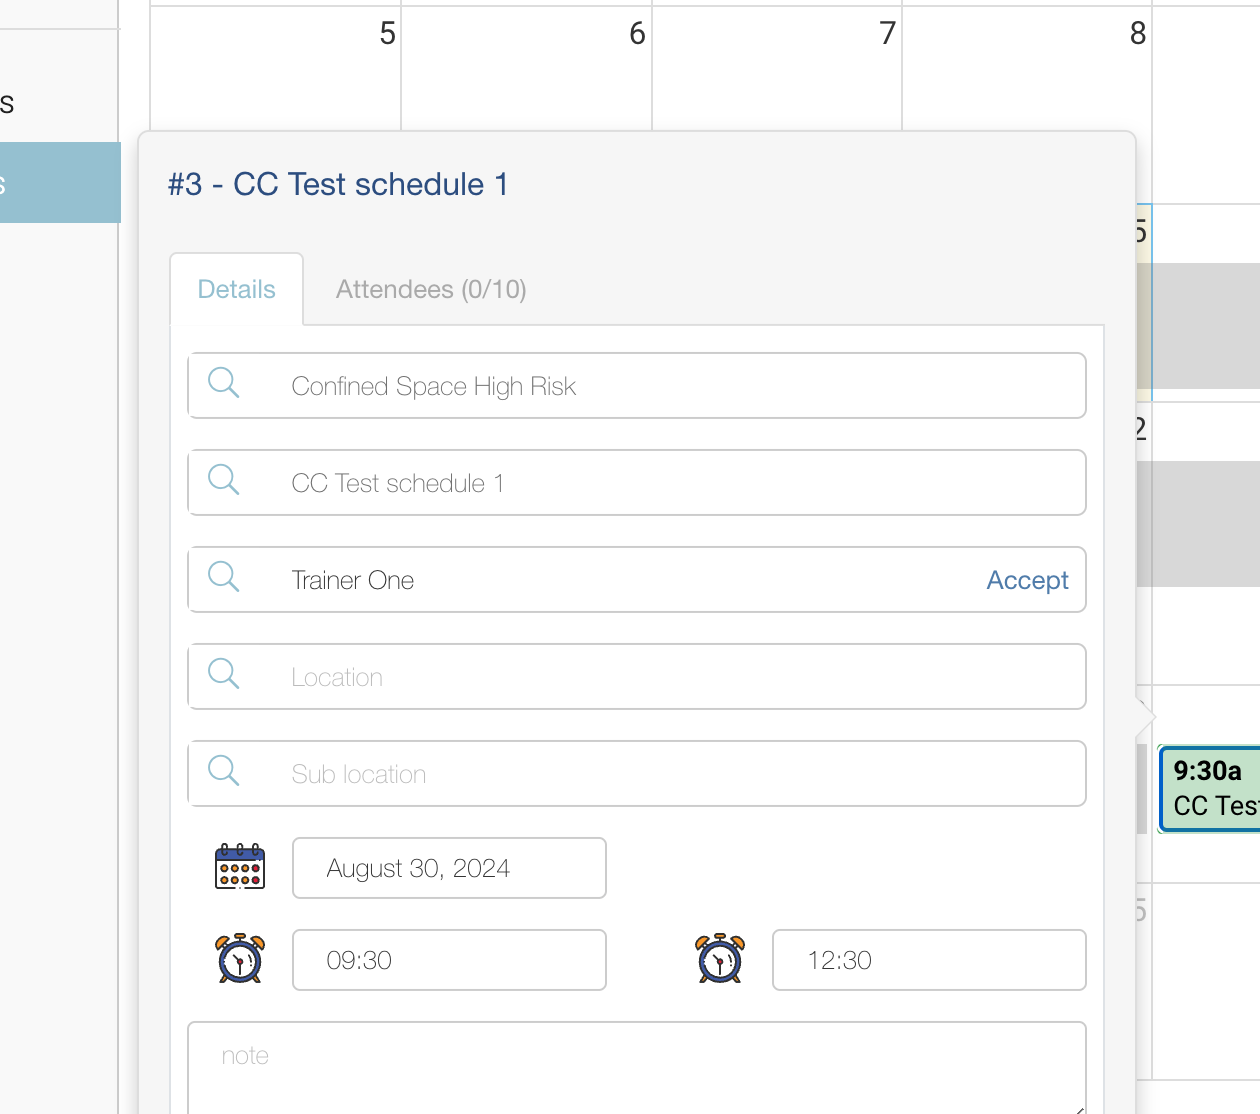Select the 9:30a CC Test calendar event
The image size is (1260, 1114).
1208,789
